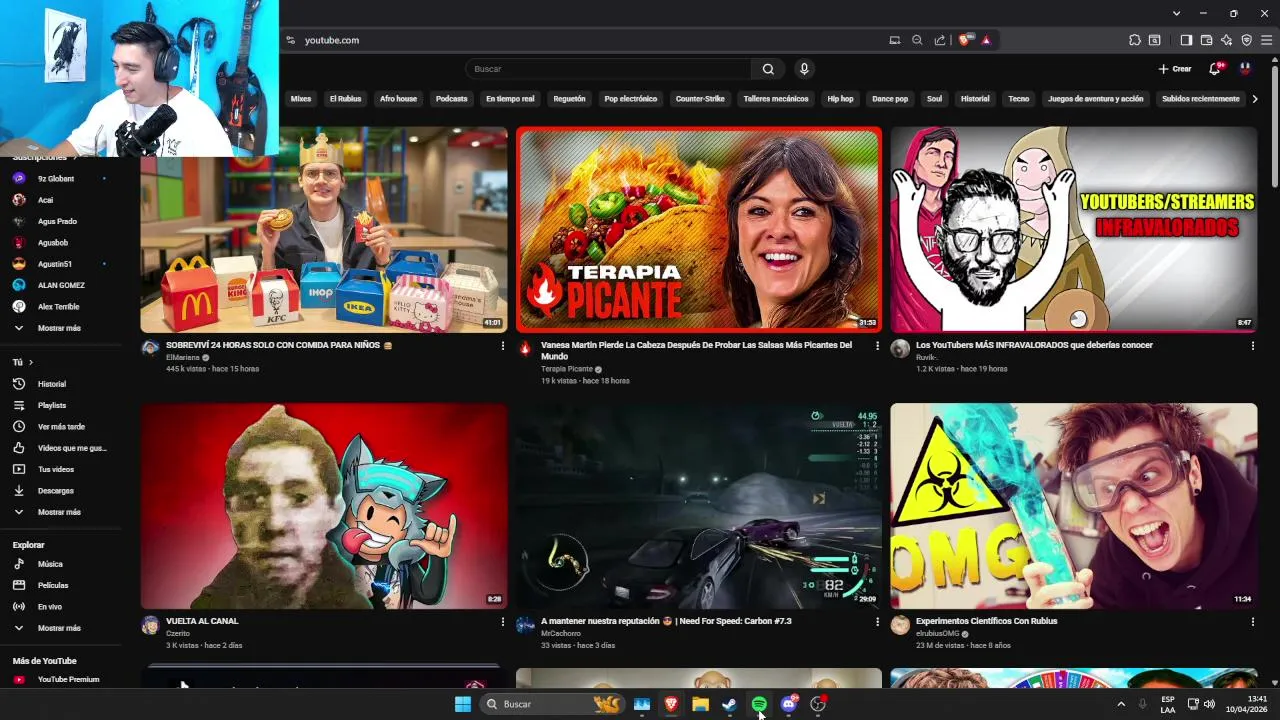Activate voice search microphone icon

[804, 69]
